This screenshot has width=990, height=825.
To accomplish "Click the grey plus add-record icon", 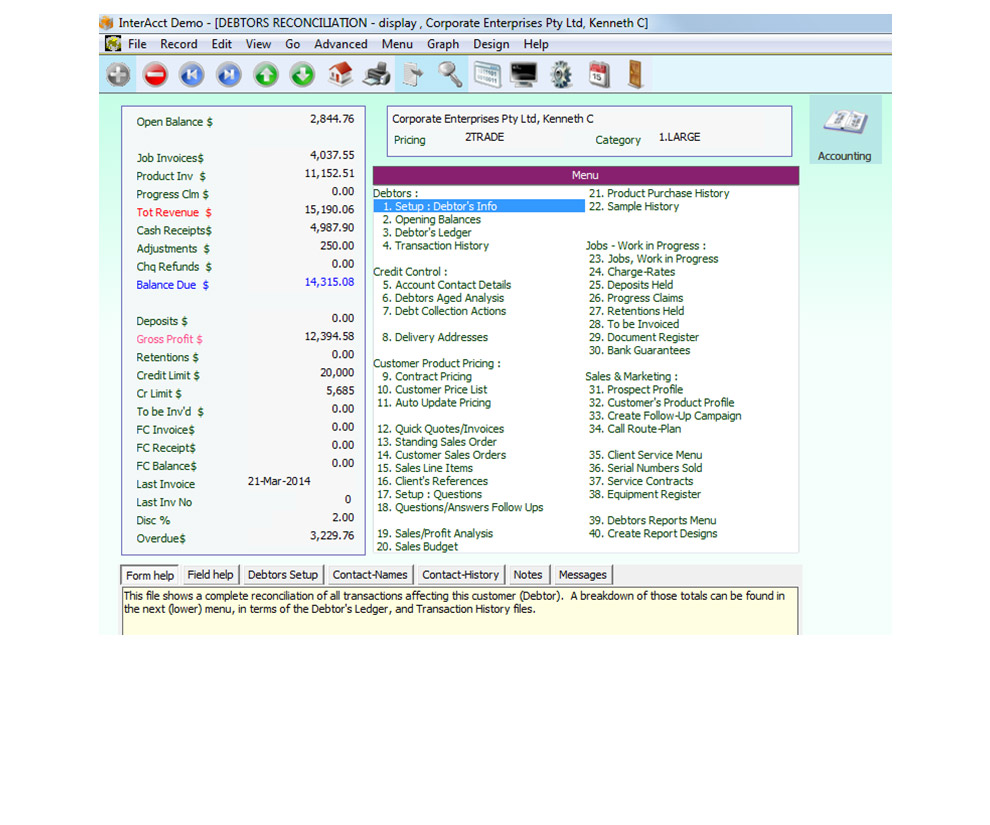I will click(118, 74).
